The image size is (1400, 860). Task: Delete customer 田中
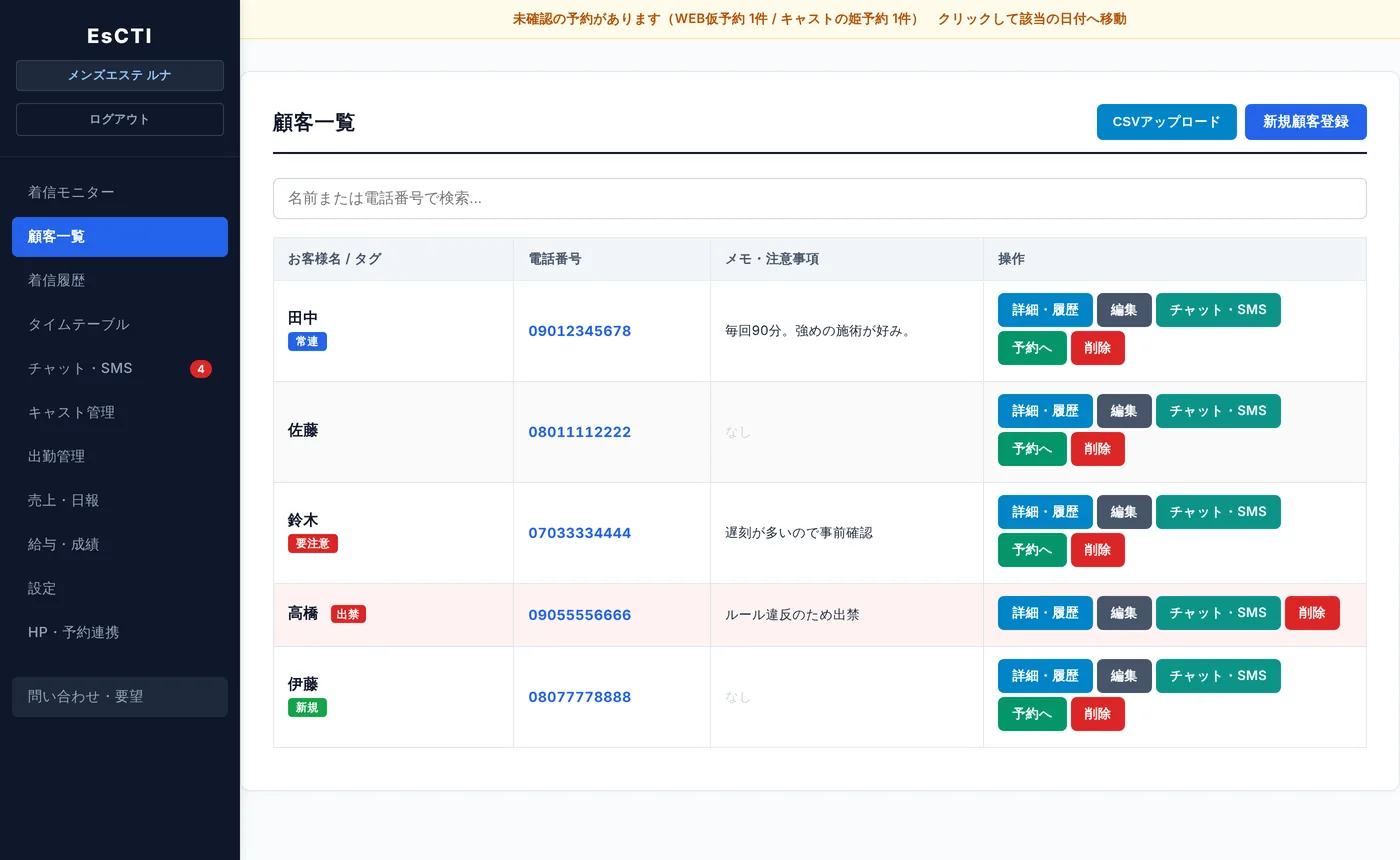click(x=1098, y=348)
